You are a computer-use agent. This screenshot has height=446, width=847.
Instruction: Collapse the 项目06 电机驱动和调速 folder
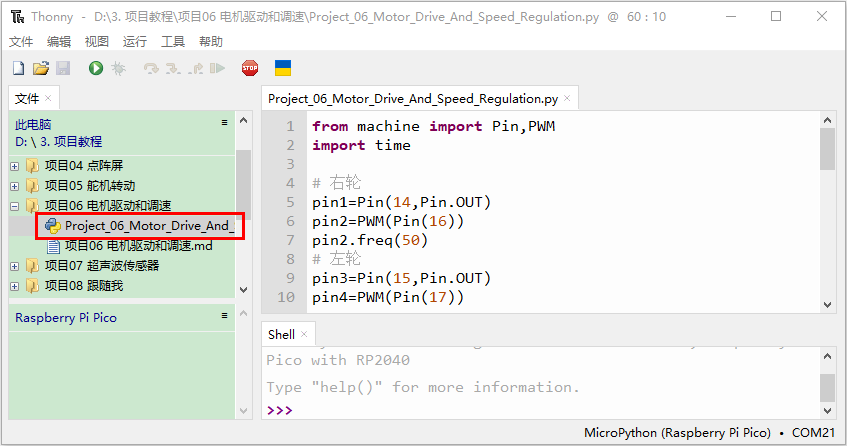(x=15, y=206)
